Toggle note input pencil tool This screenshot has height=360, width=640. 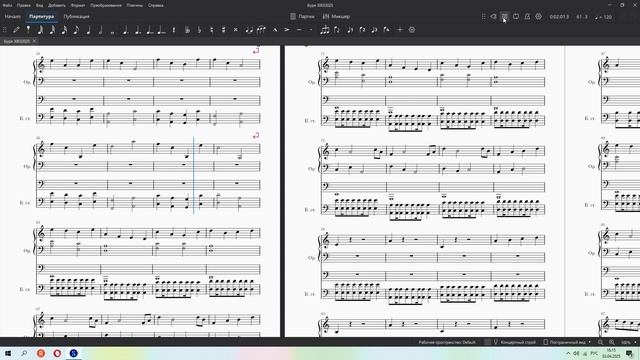click(16, 29)
